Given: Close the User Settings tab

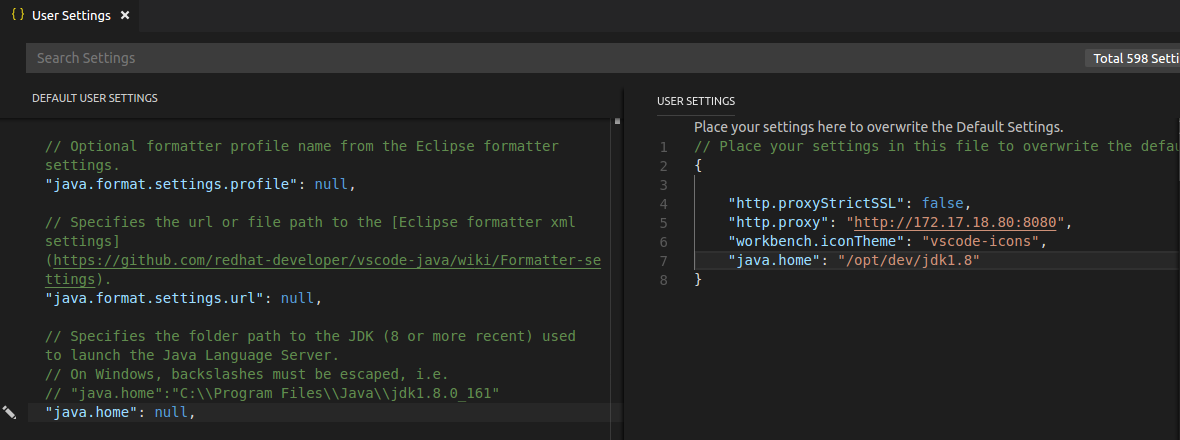Looking at the screenshot, I should point(125,15).
